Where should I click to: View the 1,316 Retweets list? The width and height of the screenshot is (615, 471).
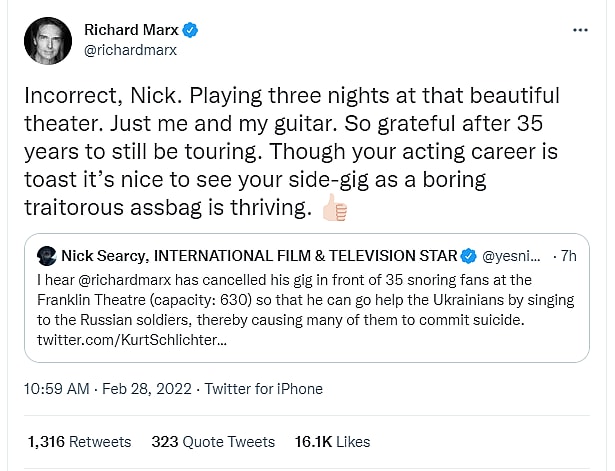[79, 441]
